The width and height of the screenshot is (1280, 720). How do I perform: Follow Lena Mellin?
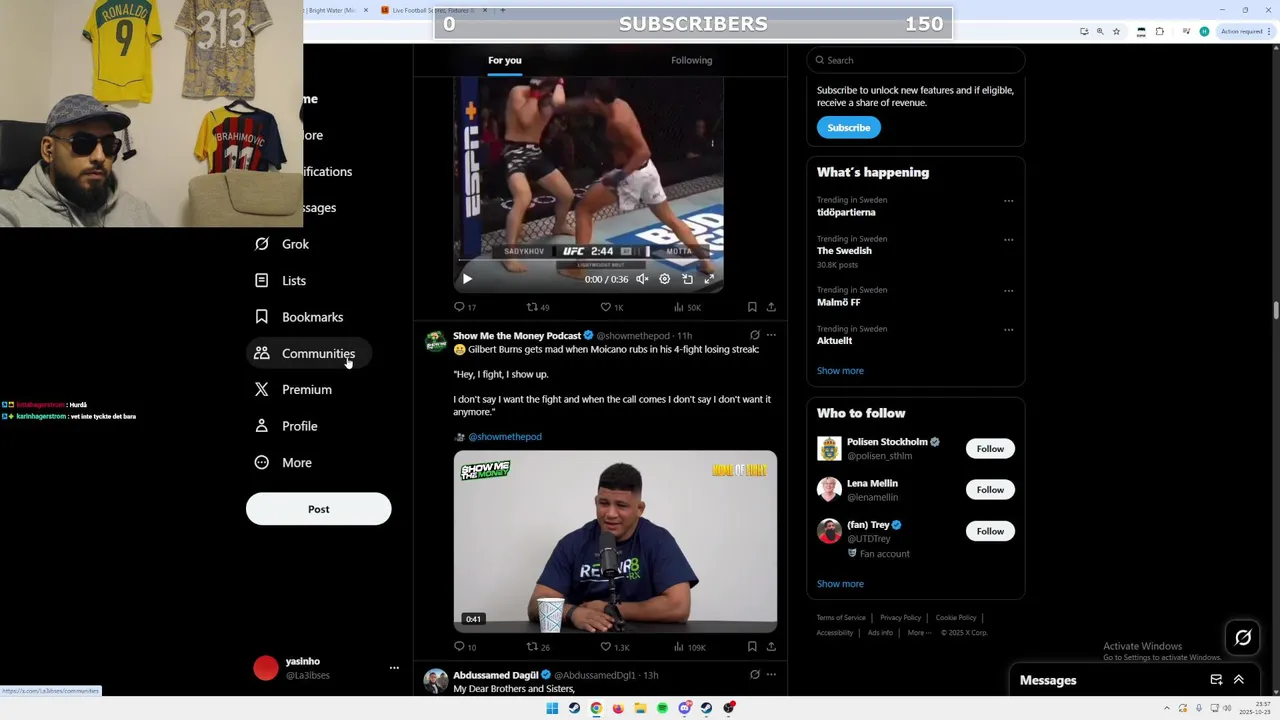click(x=990, y=490)
